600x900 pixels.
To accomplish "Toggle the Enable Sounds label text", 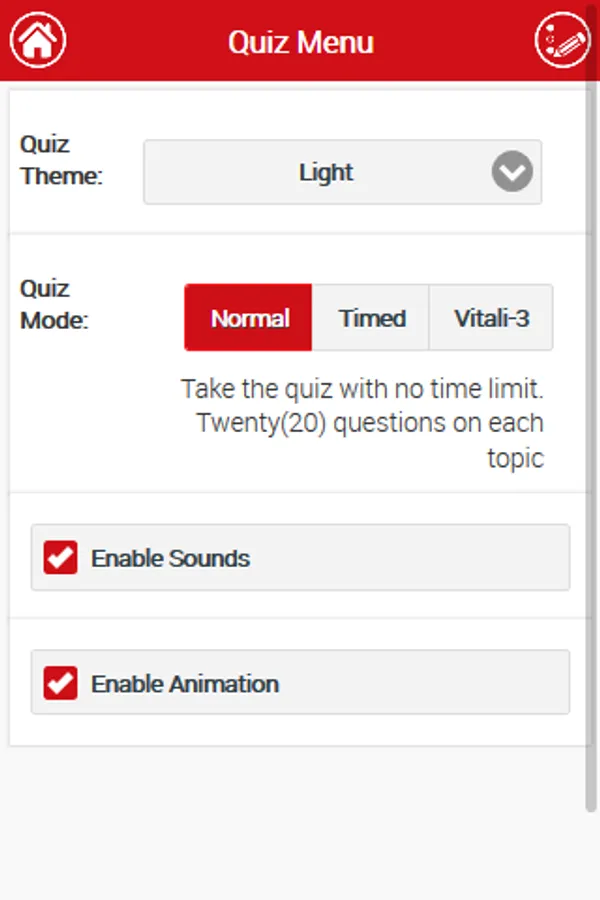I will [170, 558].
